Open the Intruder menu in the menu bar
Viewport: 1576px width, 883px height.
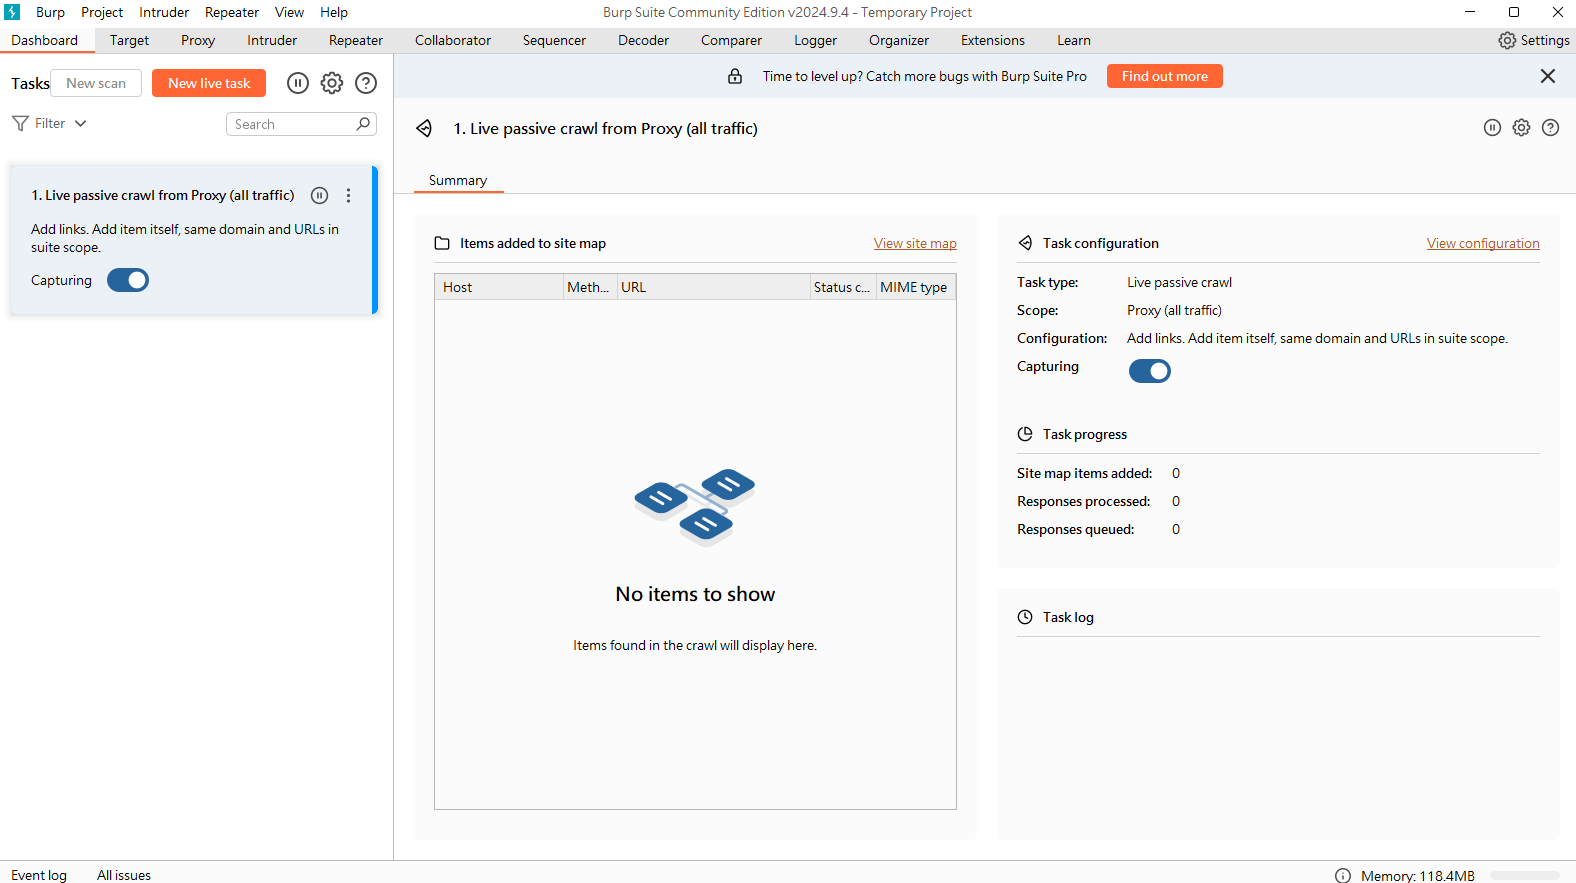coord(164,12)
